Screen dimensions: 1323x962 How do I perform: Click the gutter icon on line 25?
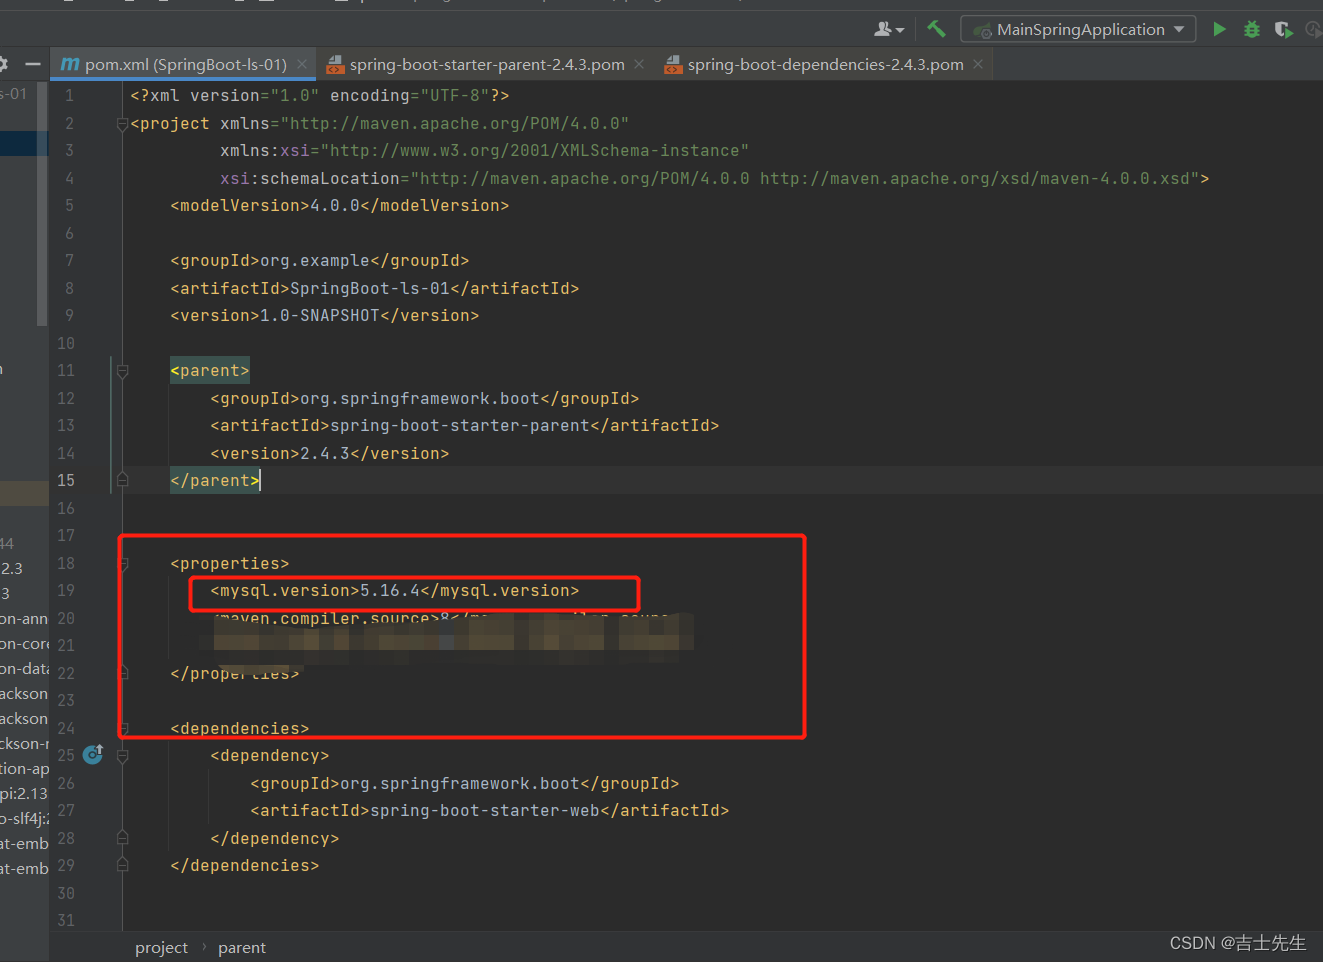coord(93,754)
